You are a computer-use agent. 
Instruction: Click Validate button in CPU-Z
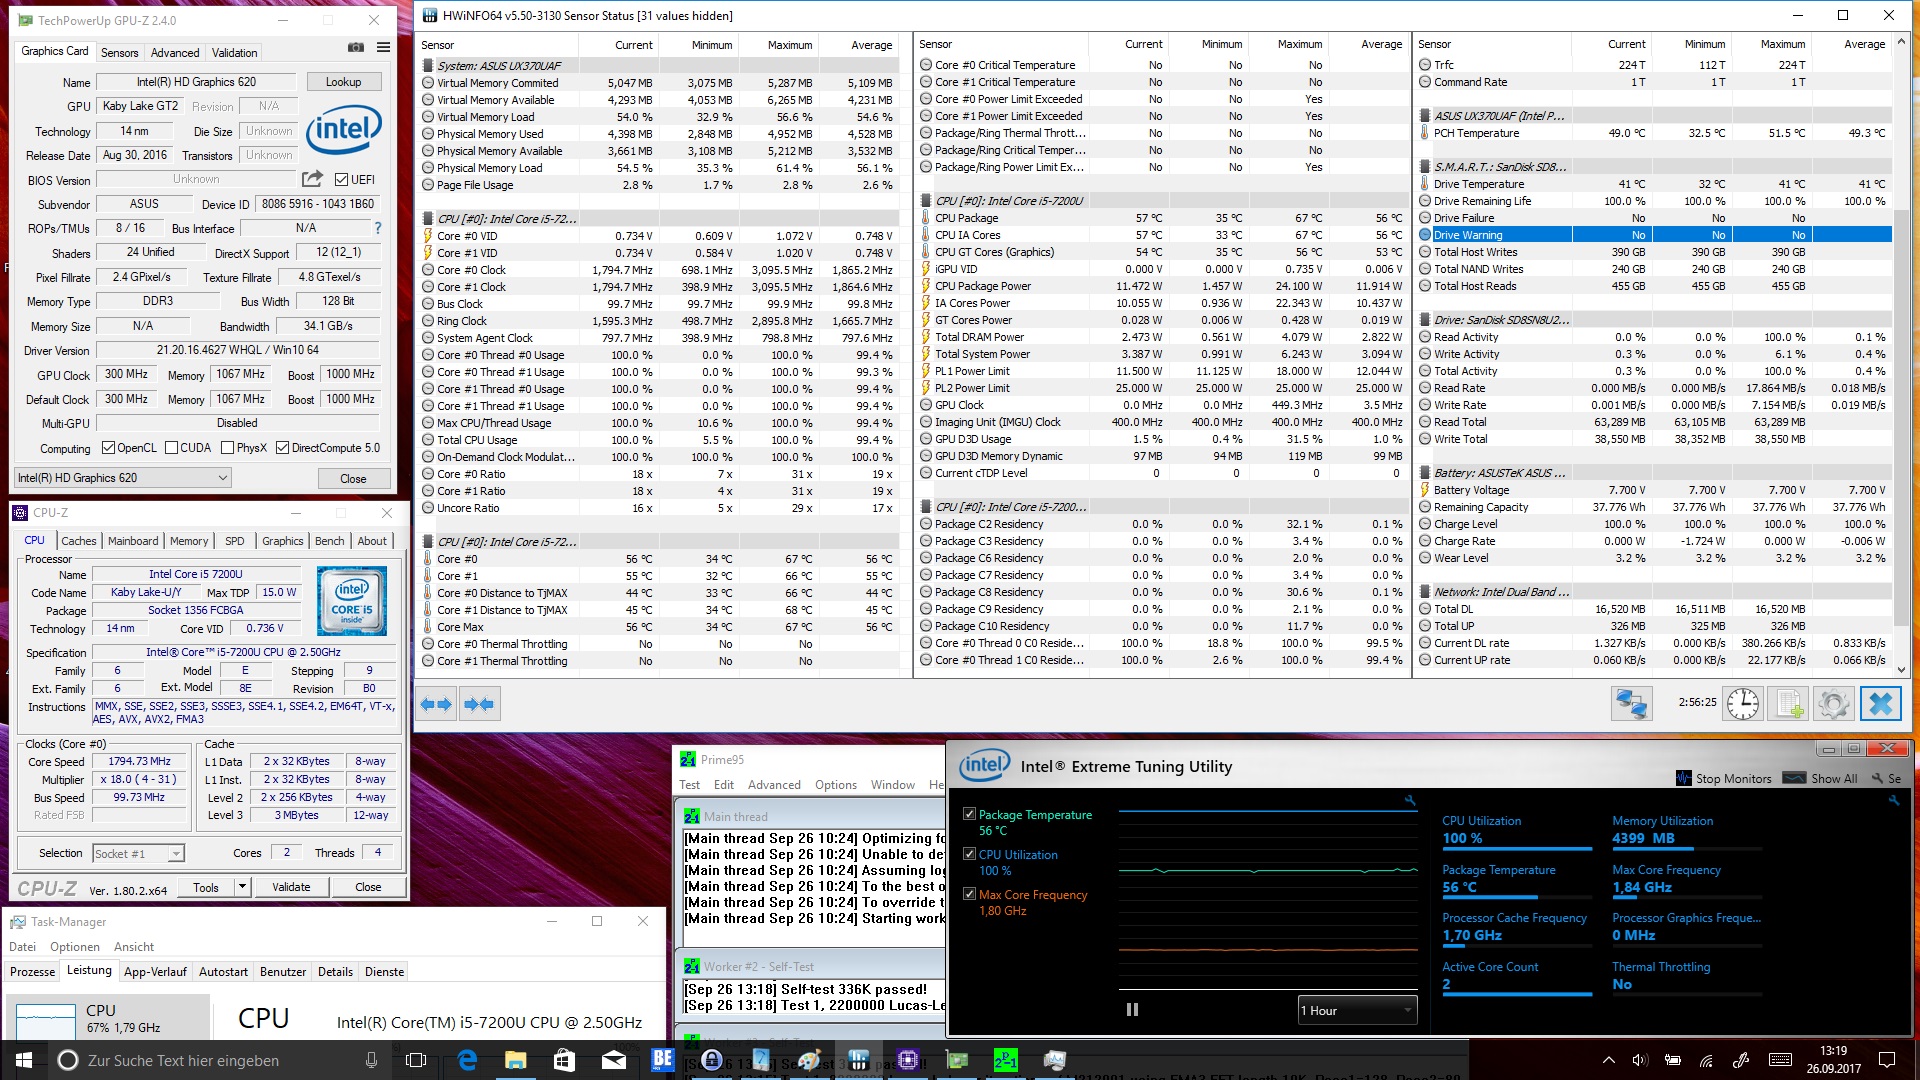(x=291, y=887)
